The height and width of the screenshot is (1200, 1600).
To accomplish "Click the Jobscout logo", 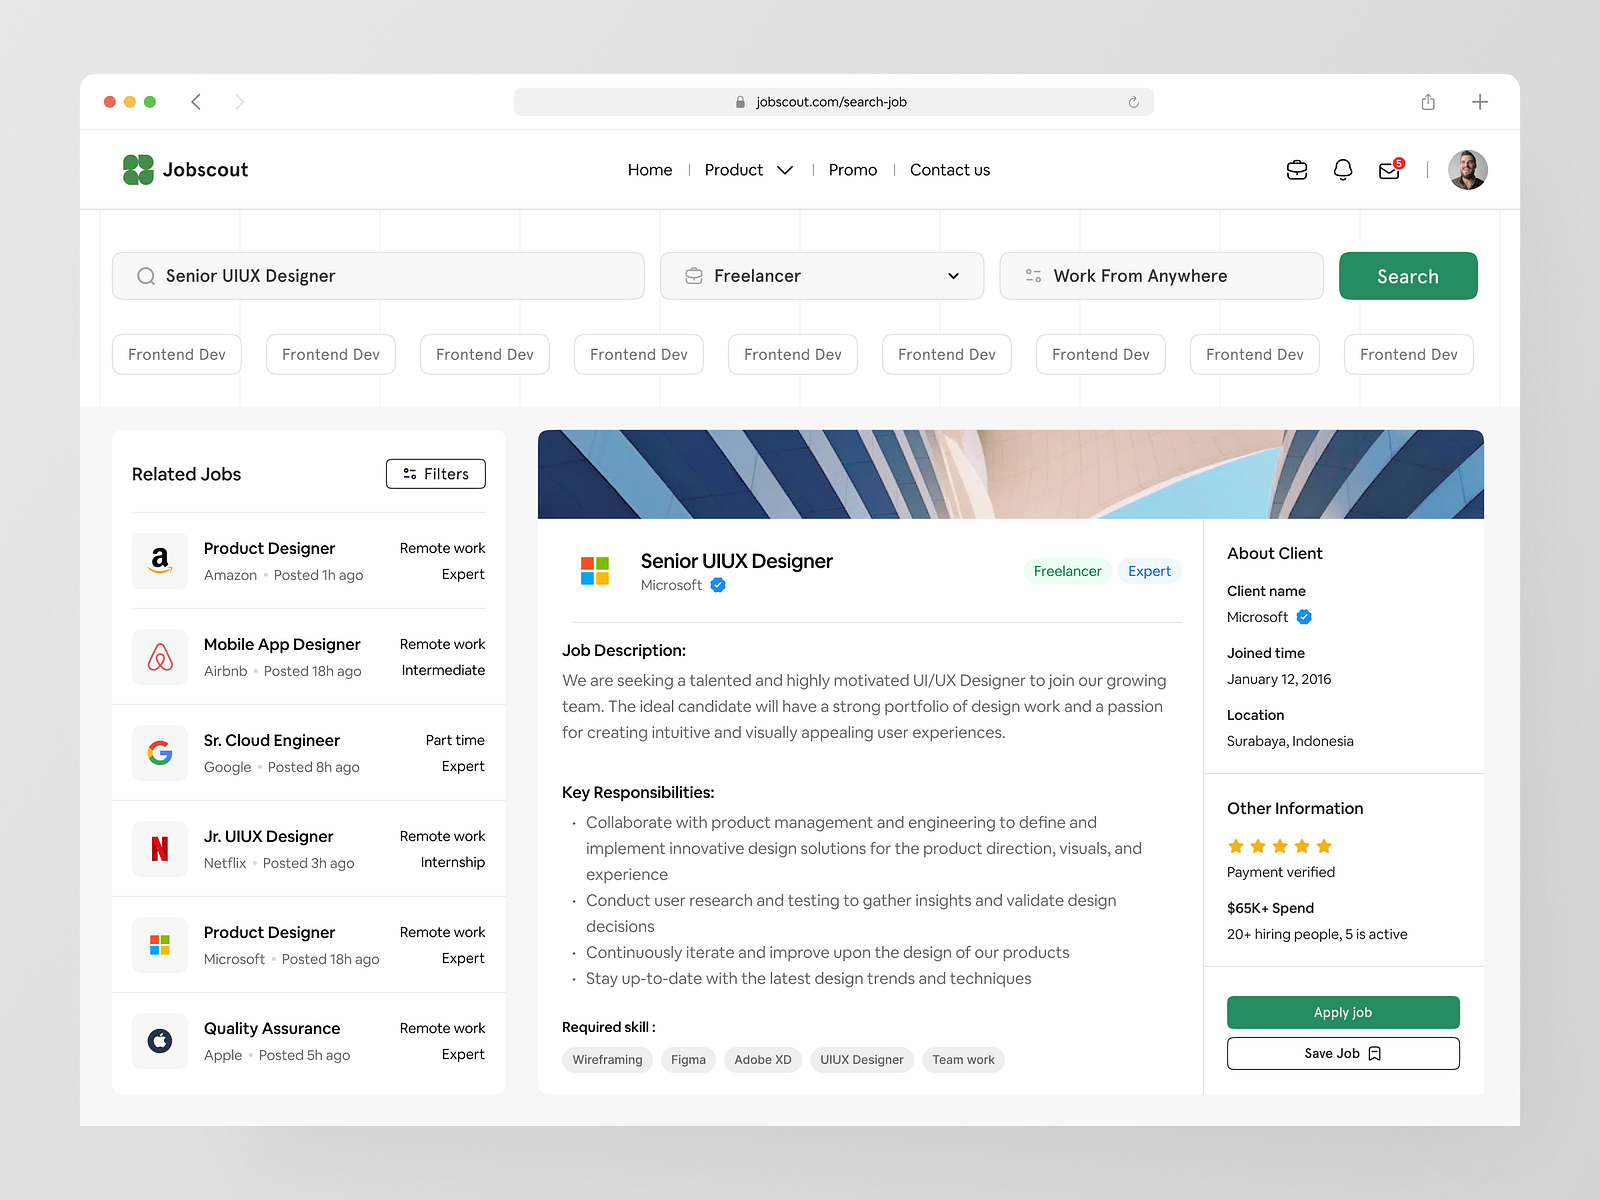I will click(185, 169).
